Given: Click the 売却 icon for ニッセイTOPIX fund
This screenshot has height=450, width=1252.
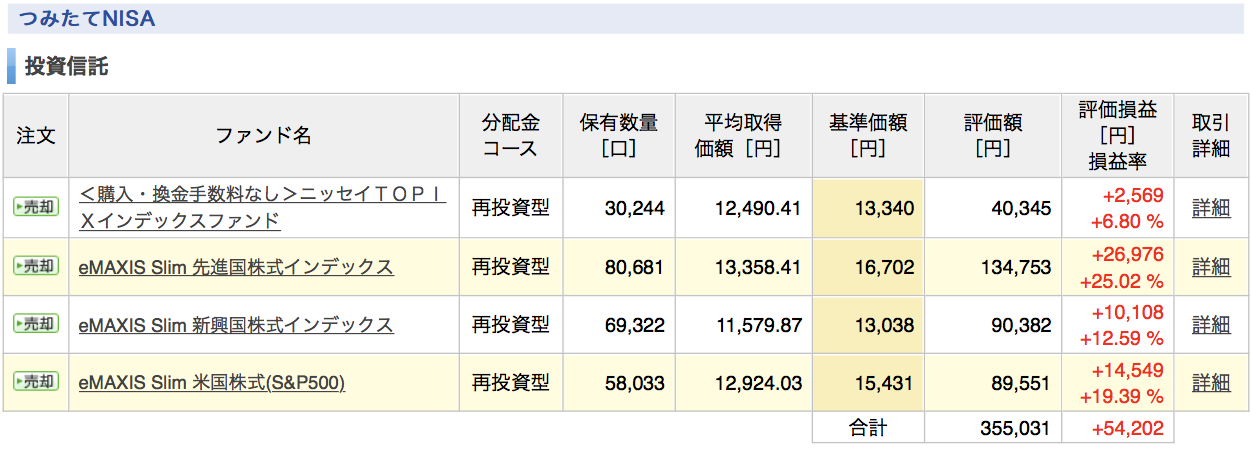Looking at the screenshot, I should coord(36,207).
